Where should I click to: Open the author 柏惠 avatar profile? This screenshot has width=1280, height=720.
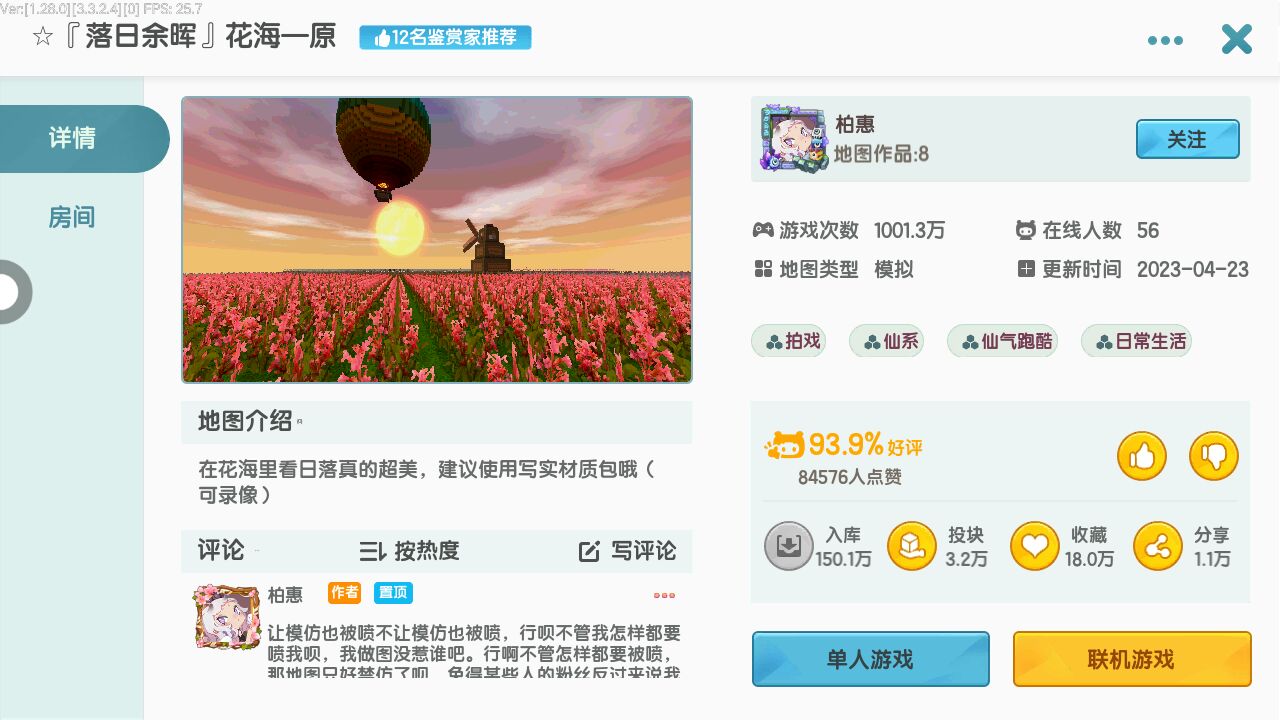(794, 138)
